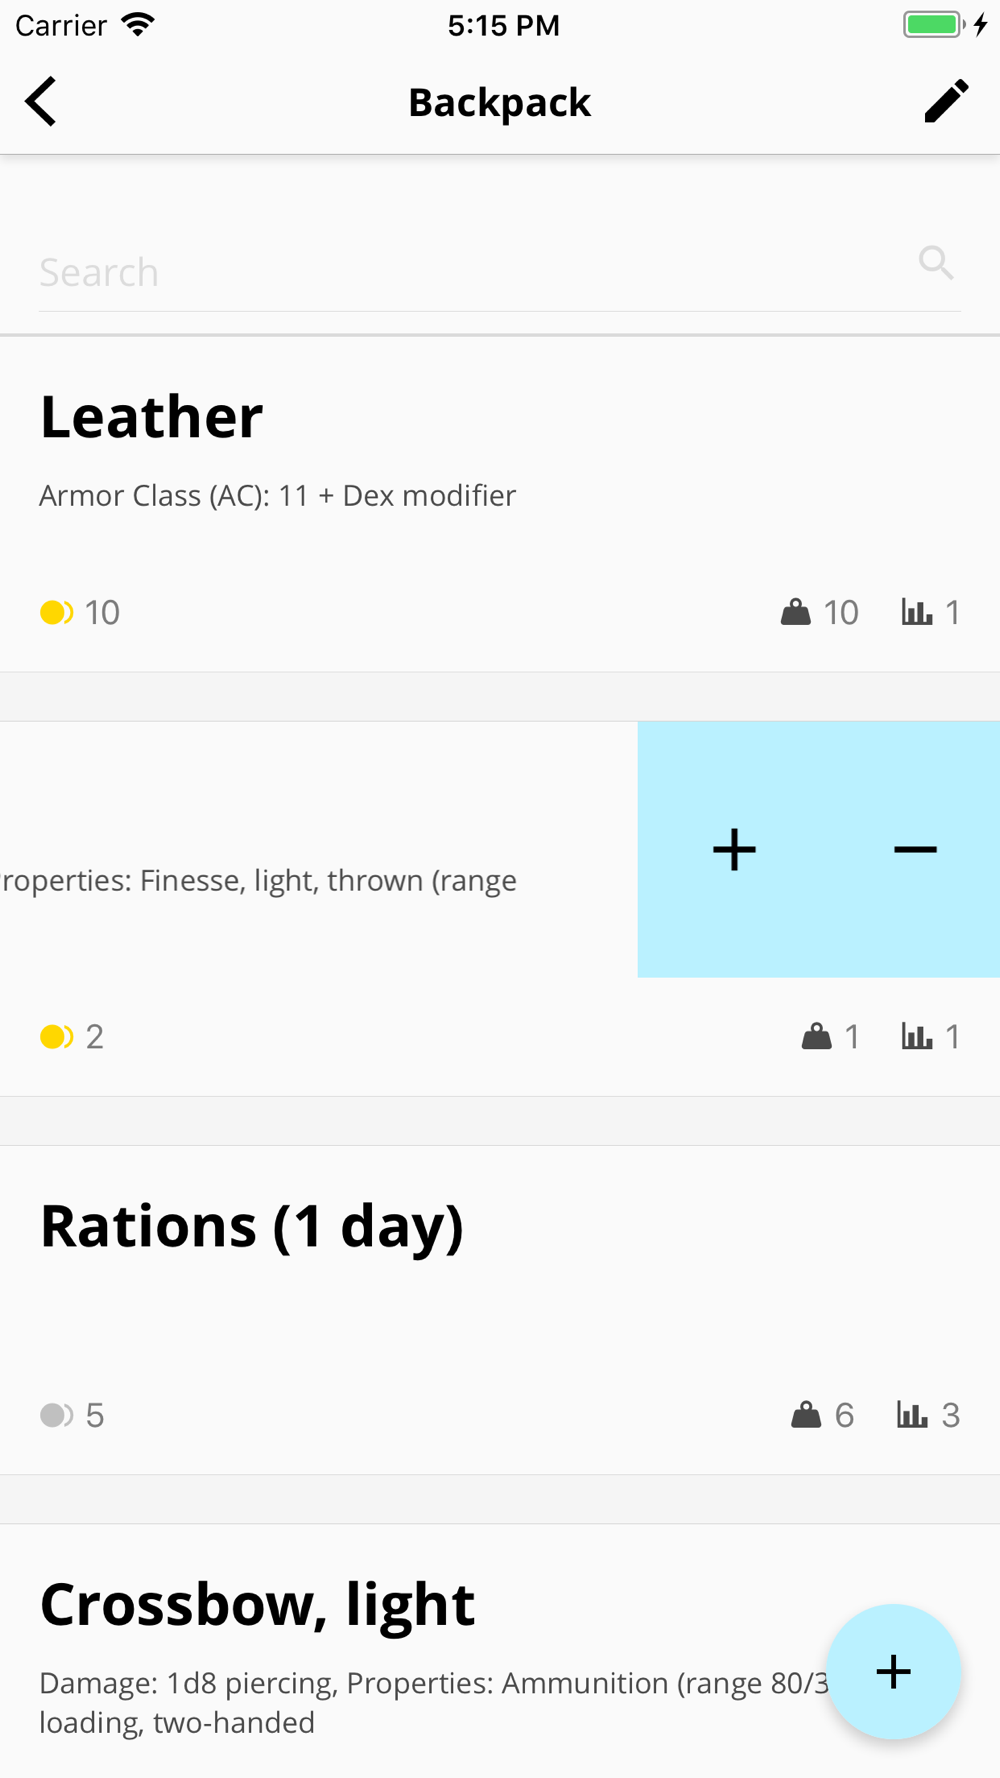Tap the gold coin icon on Leather
The height and width of the screenshot is (1778, 1000).
(56, 612)
